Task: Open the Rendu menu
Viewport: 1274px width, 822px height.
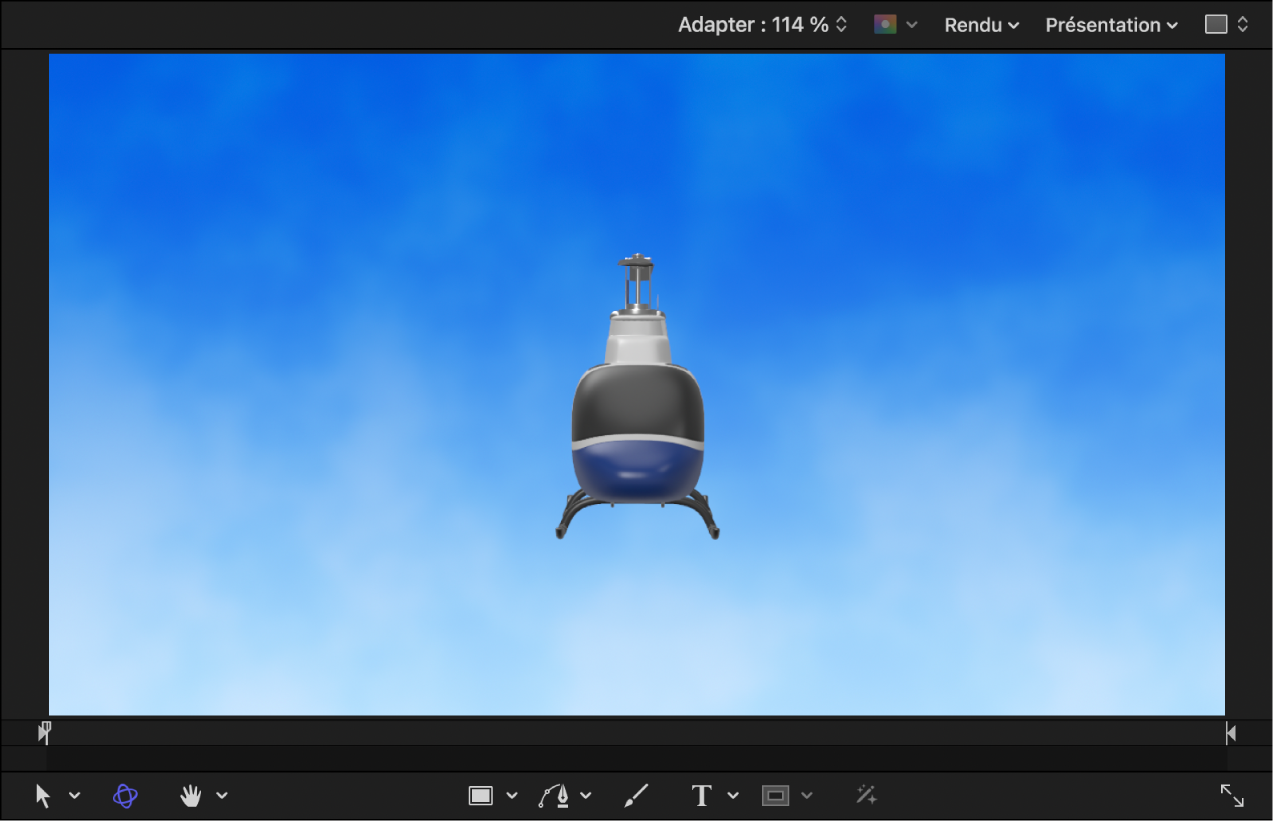Action: (x=981, y=25)
